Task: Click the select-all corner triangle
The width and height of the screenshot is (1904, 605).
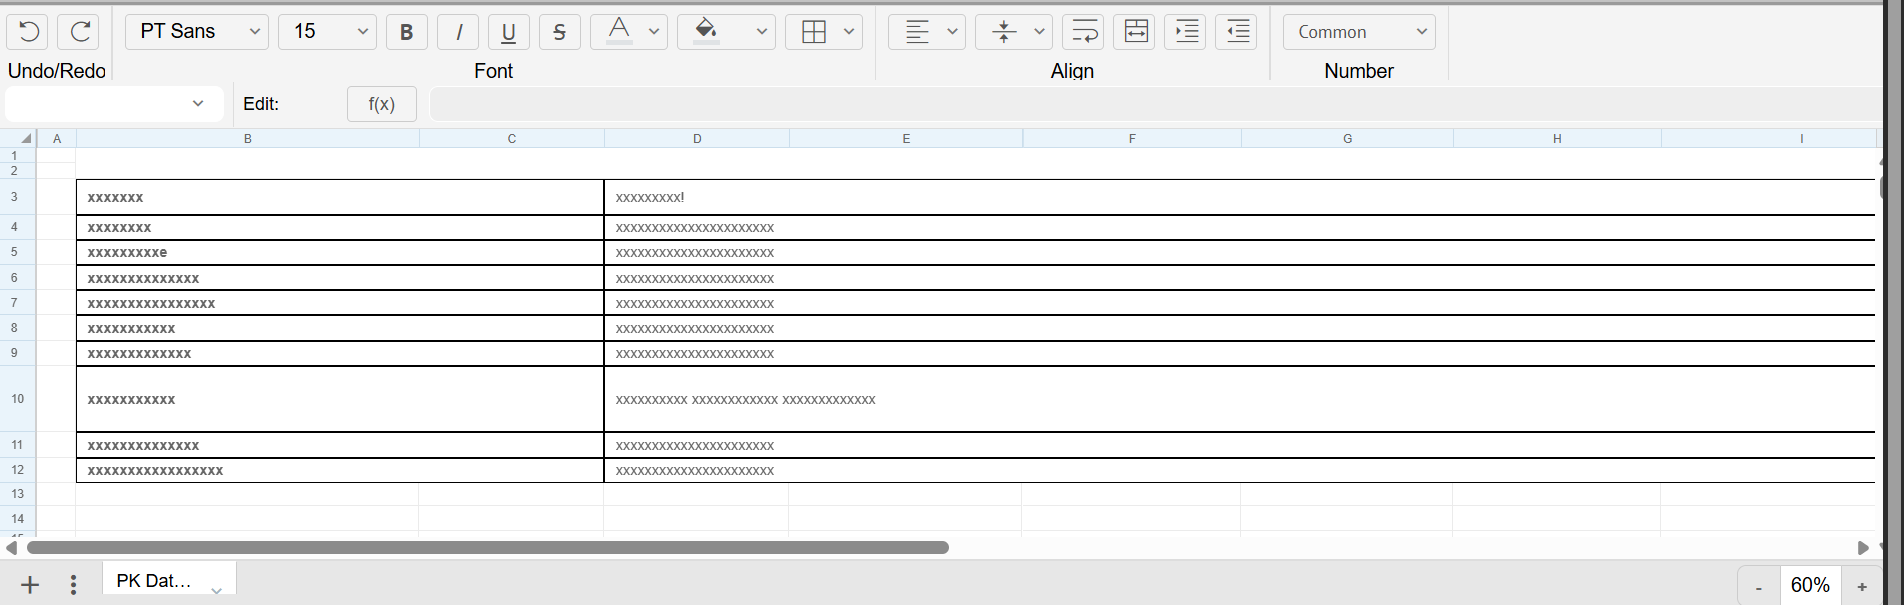Action: point(26,139)
